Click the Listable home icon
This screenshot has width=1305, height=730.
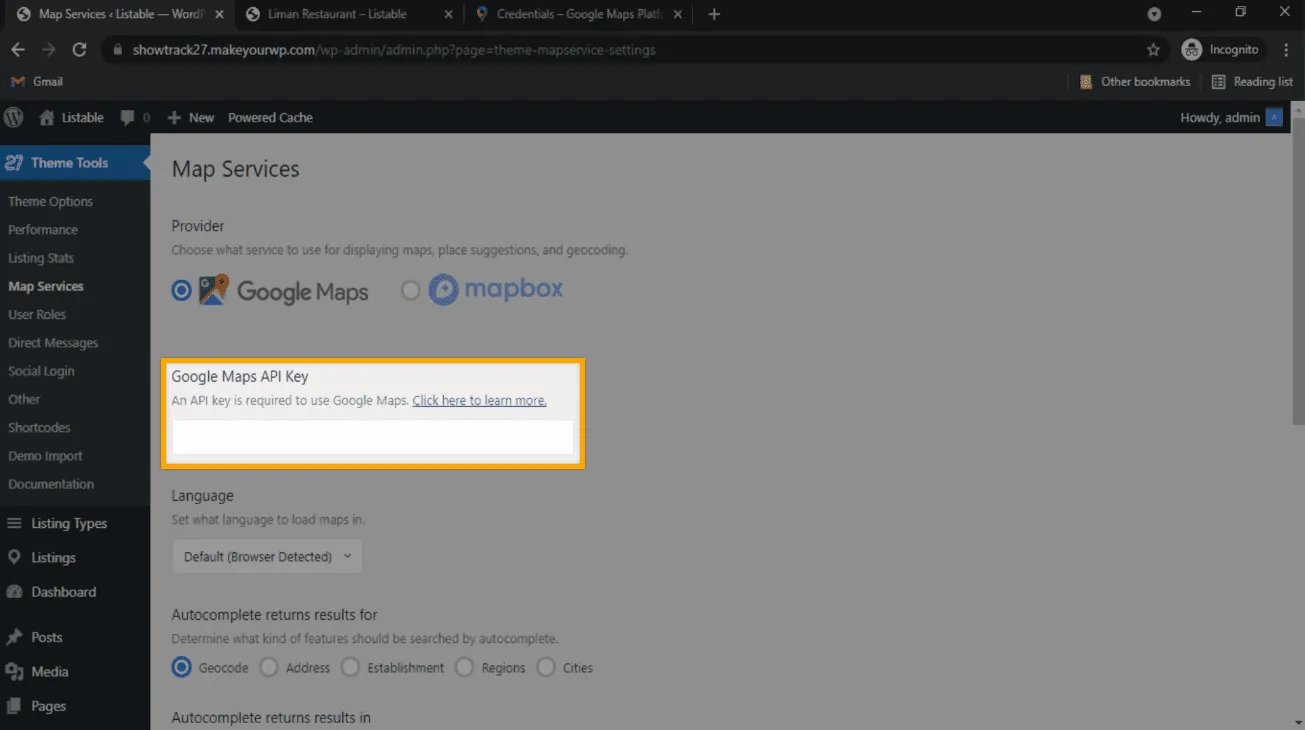[x=47, y=117]
